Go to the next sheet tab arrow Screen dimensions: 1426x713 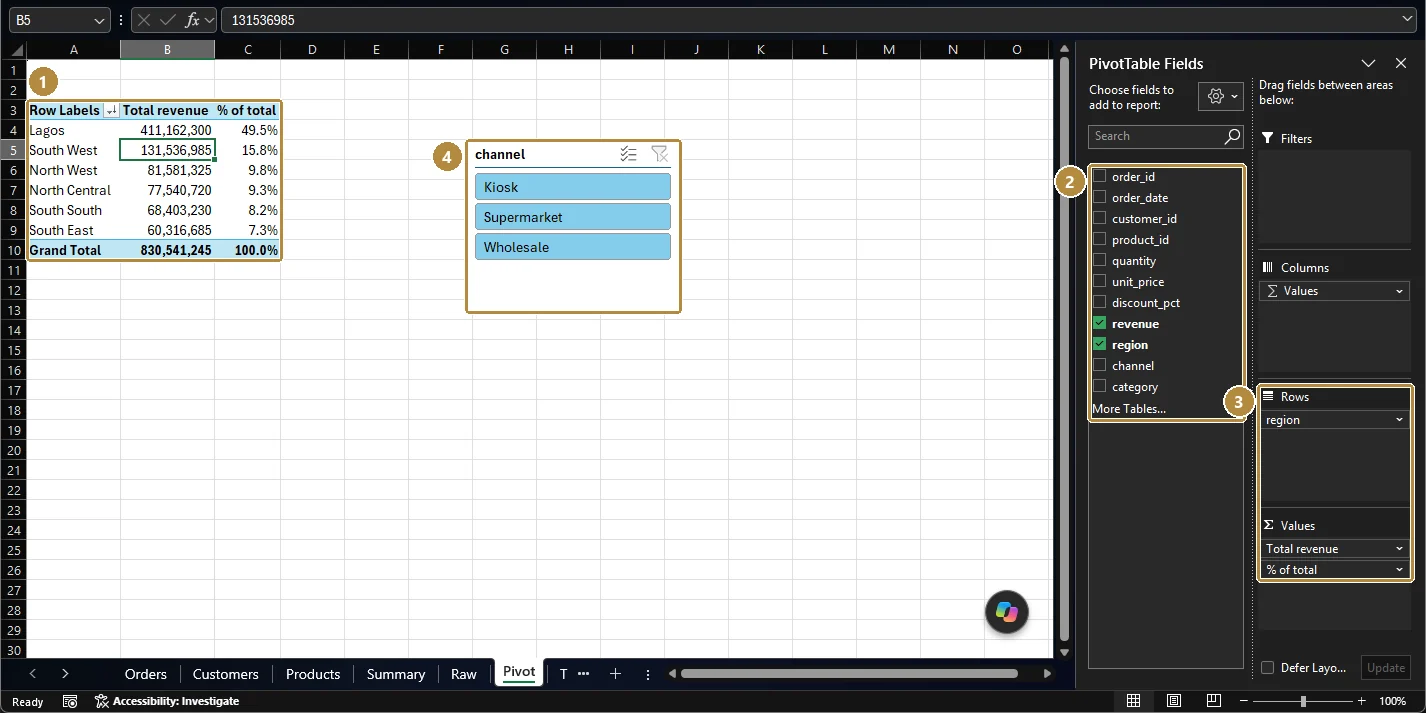click(65, 674)
